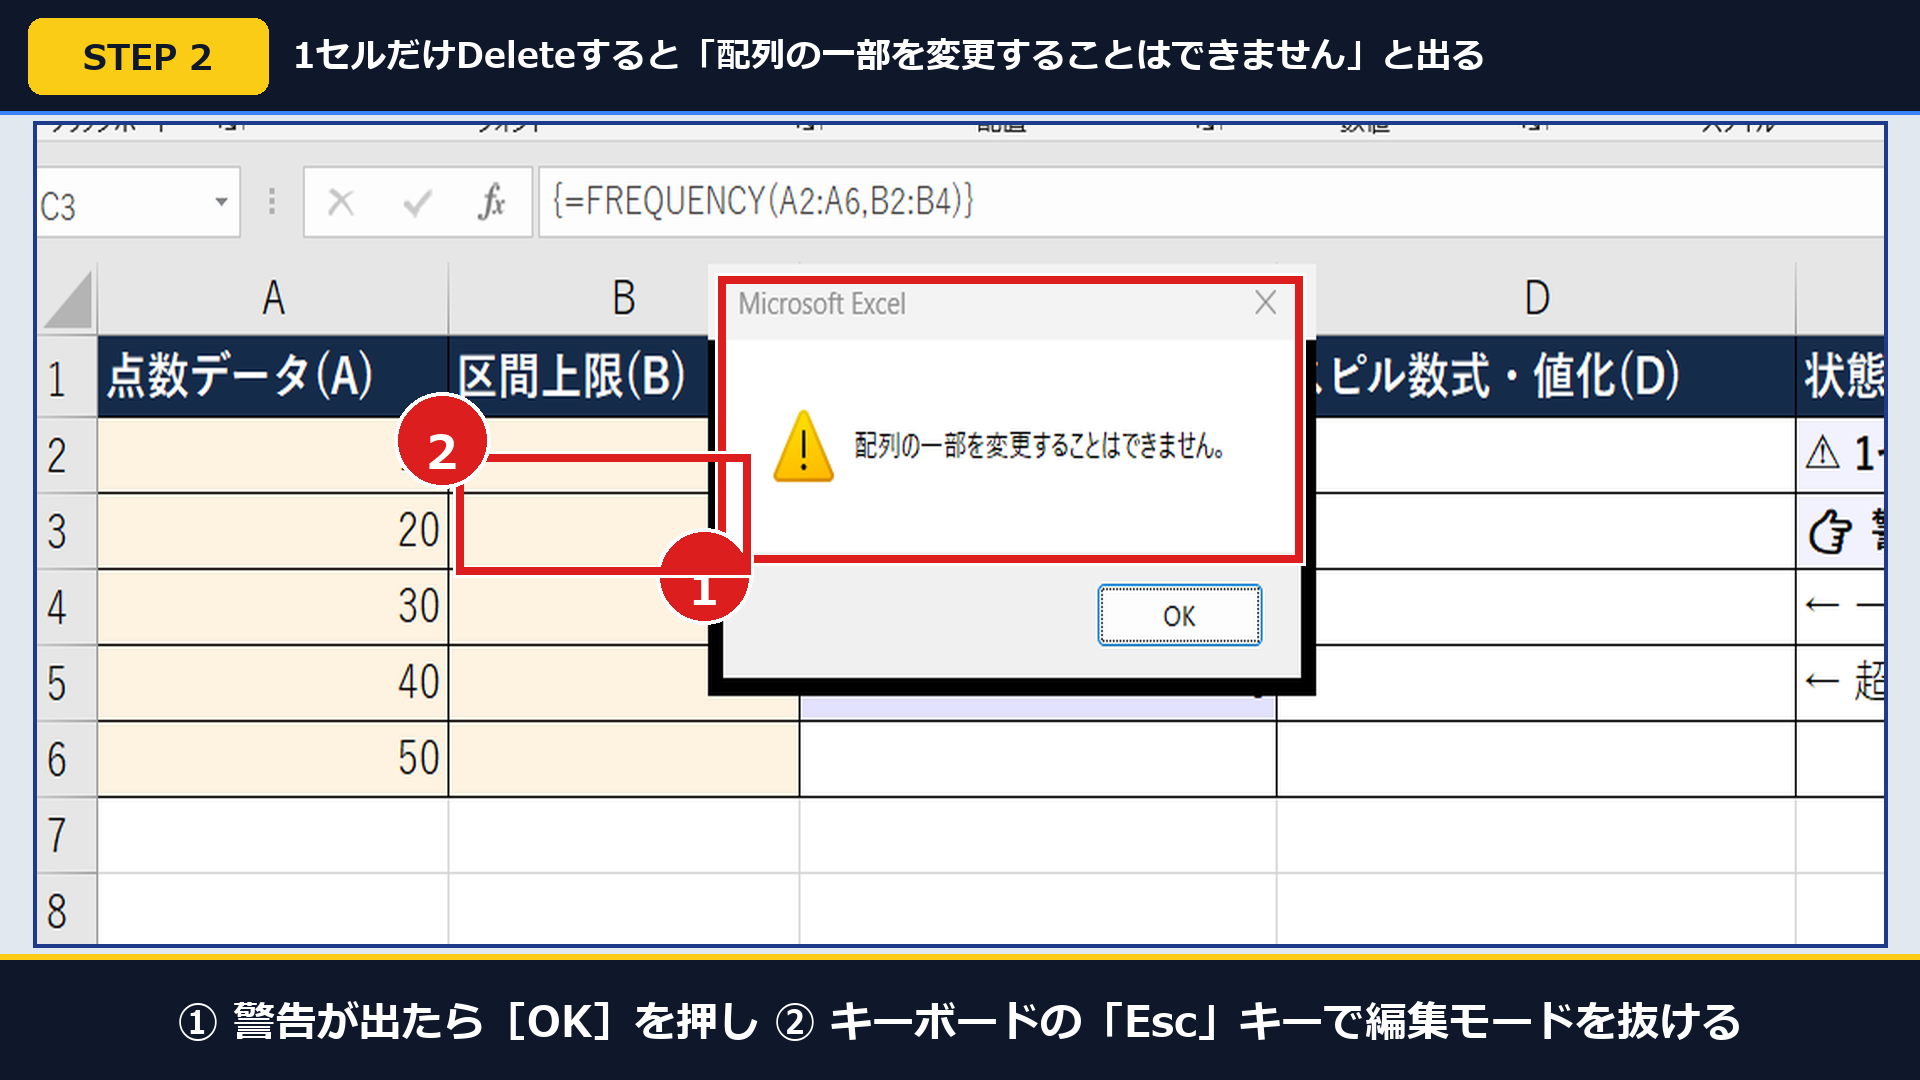The width and height of the screenshot is (1920, 1080).
Task: Click the formula bar with FREQUENCY formula
Action: [1211, 202]
